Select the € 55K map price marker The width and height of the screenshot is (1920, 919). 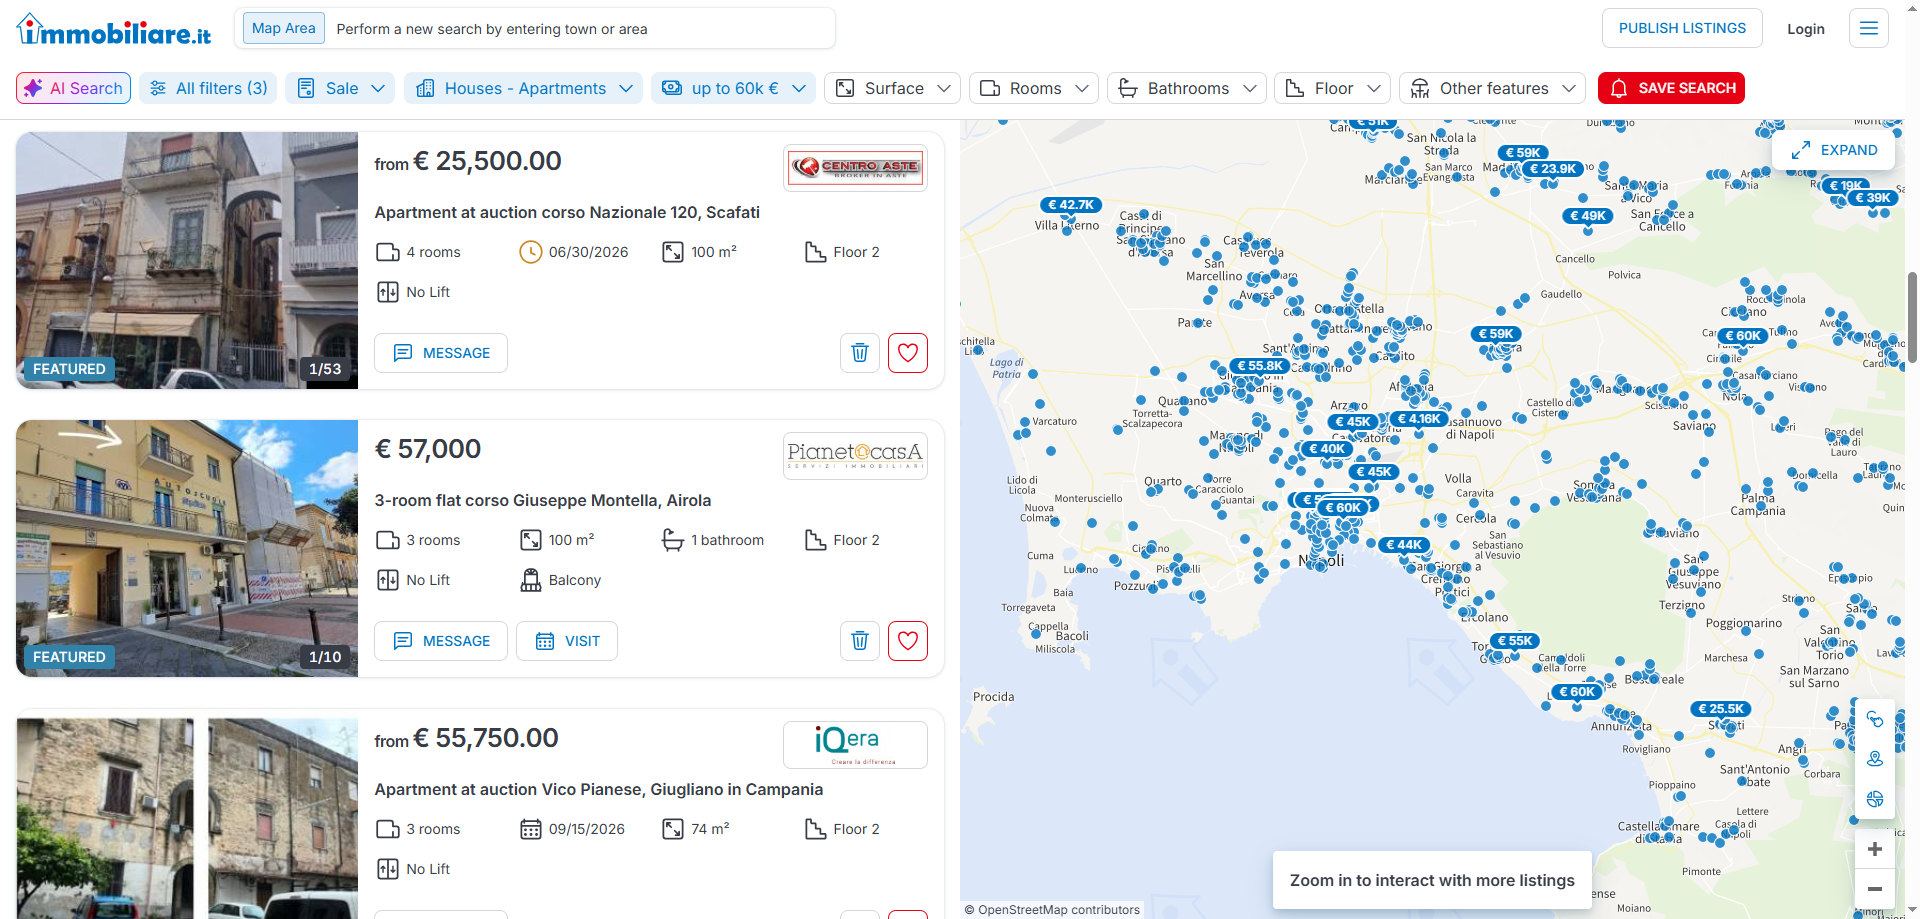coord(1515,641)
